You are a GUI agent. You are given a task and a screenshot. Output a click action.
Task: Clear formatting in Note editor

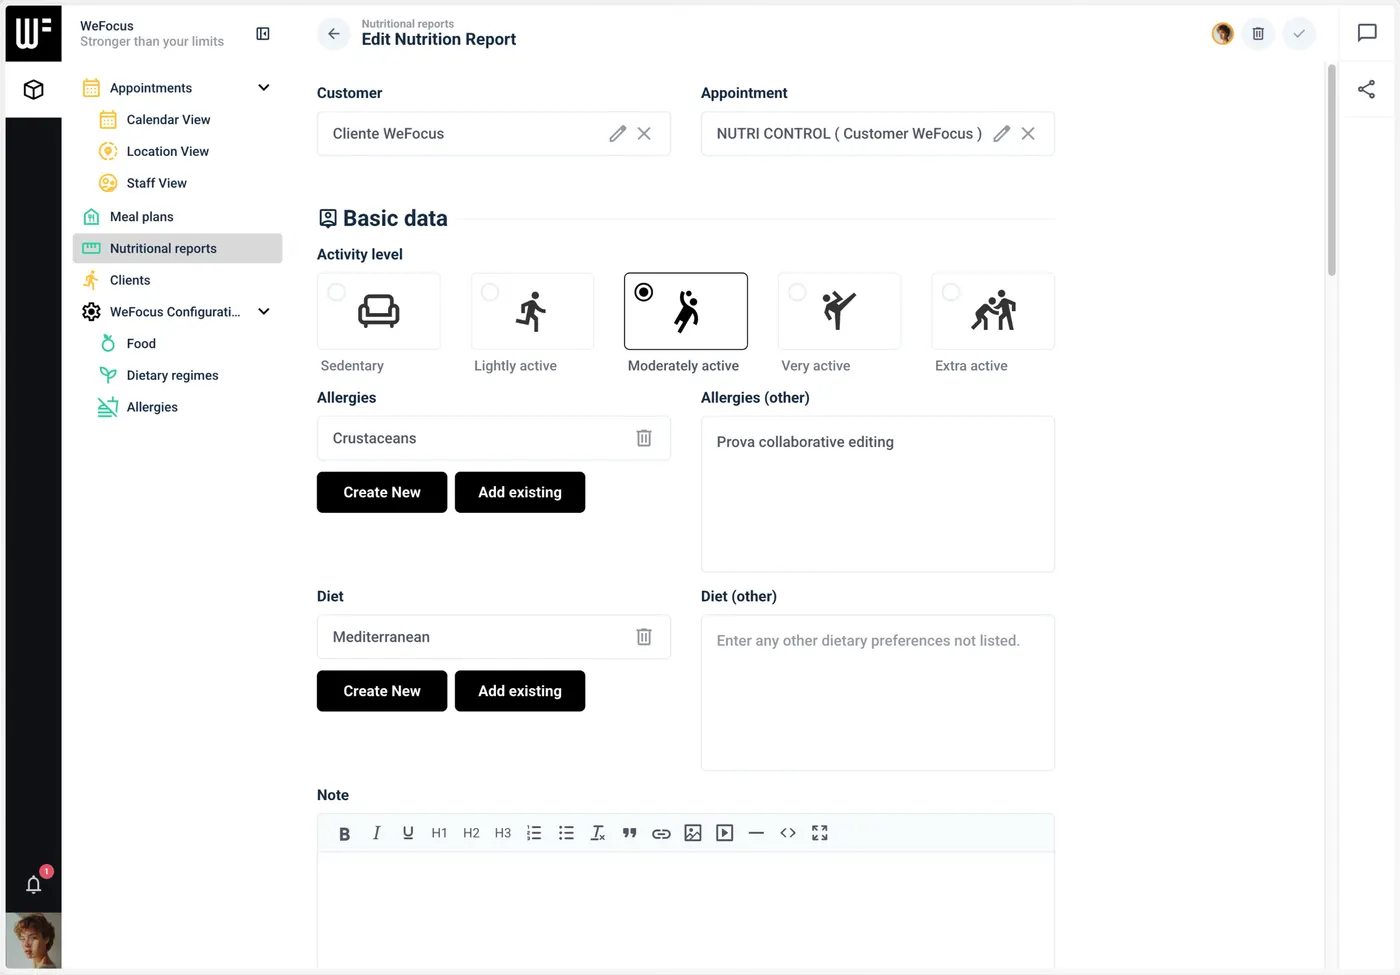point(598,834)
